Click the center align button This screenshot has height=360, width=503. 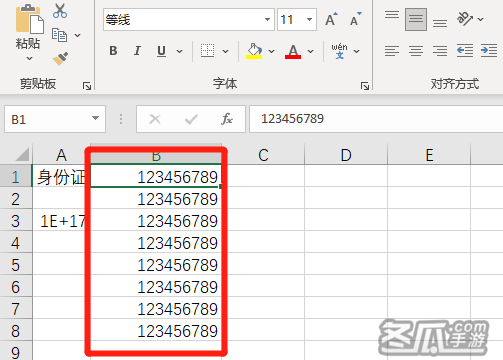pyautogui.click(x=416, y=51)
